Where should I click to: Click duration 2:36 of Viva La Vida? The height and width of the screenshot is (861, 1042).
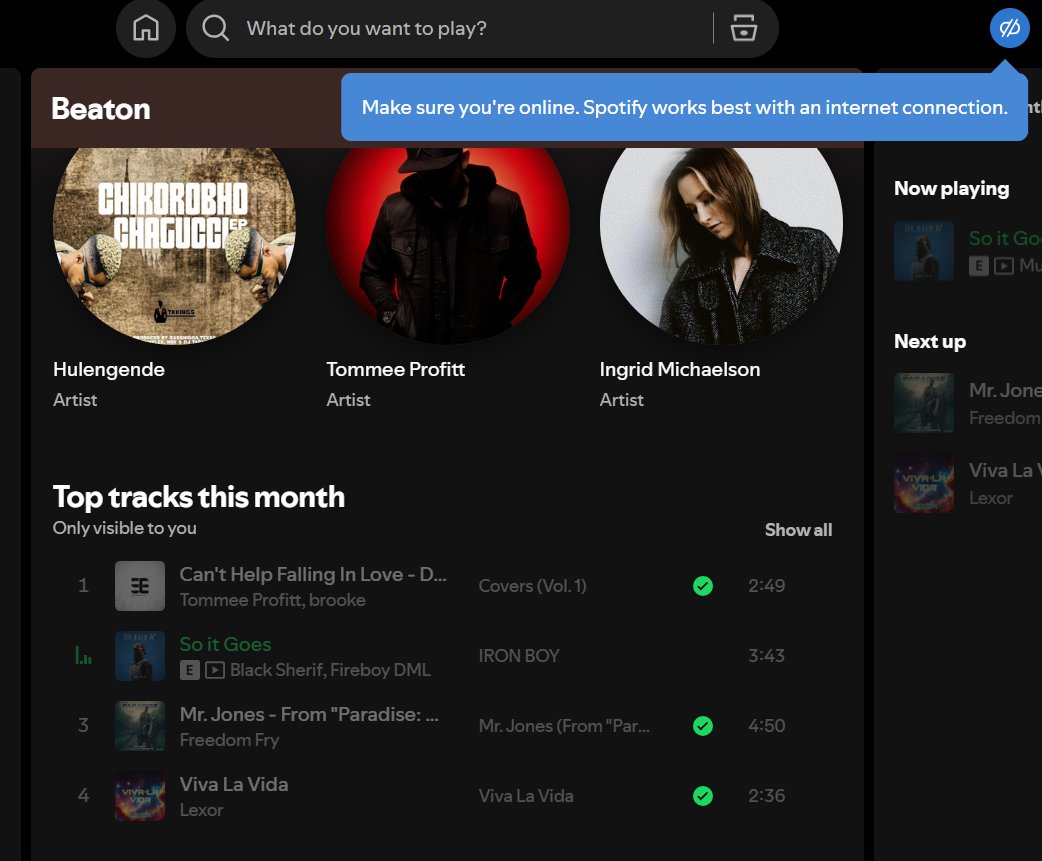766,796
